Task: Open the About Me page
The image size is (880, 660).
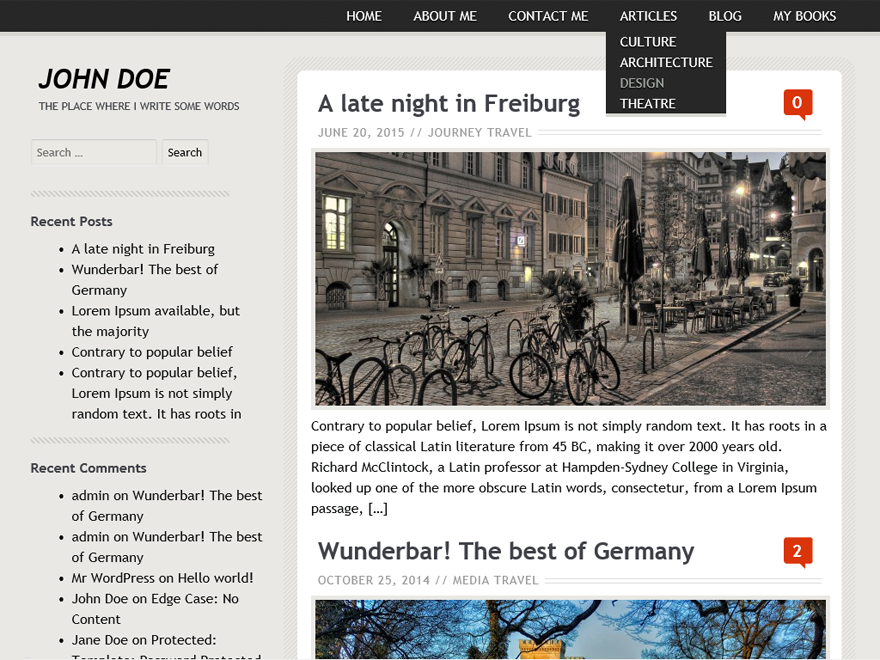Action: 445,16
